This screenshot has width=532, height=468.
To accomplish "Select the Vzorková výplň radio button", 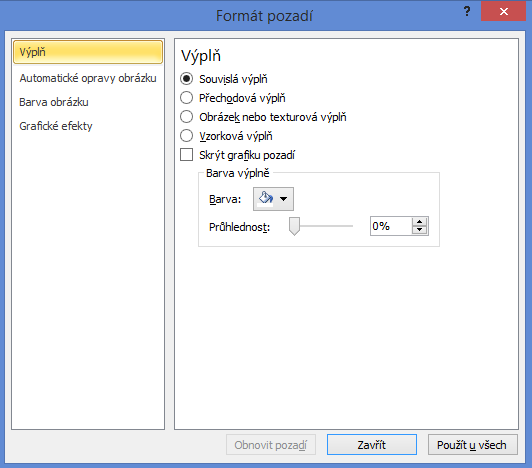I will point(187,136).
